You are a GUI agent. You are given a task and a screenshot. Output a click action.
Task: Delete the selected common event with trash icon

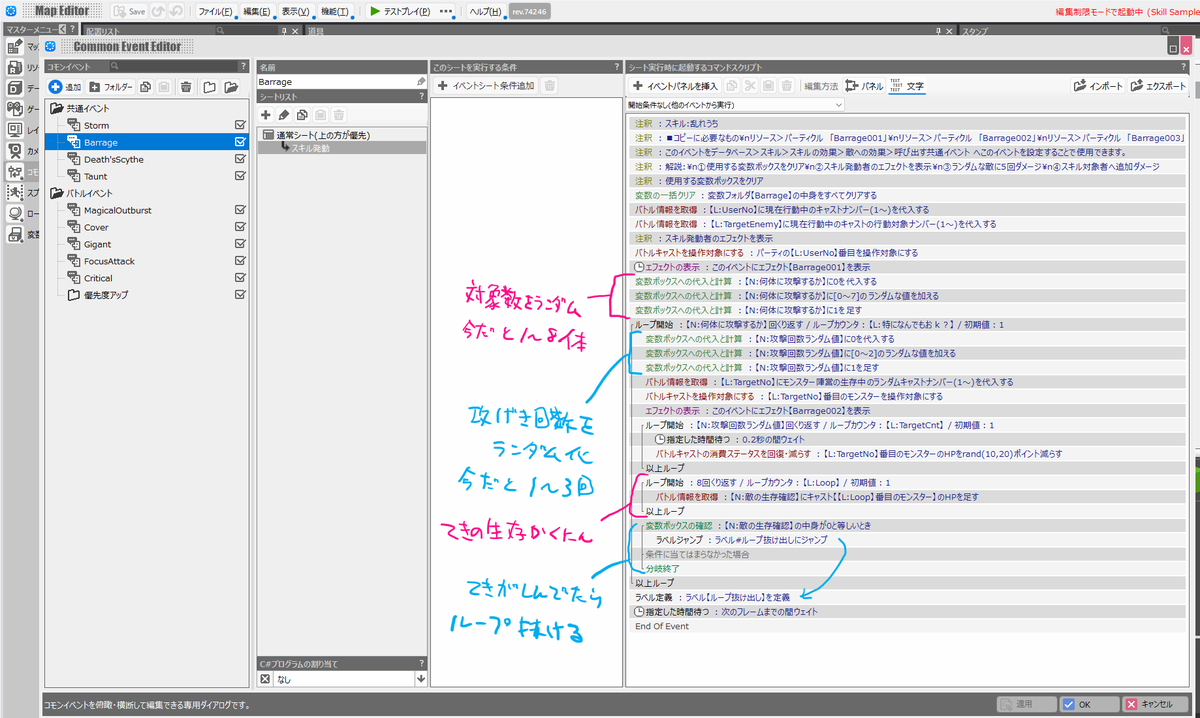(186, 87)
